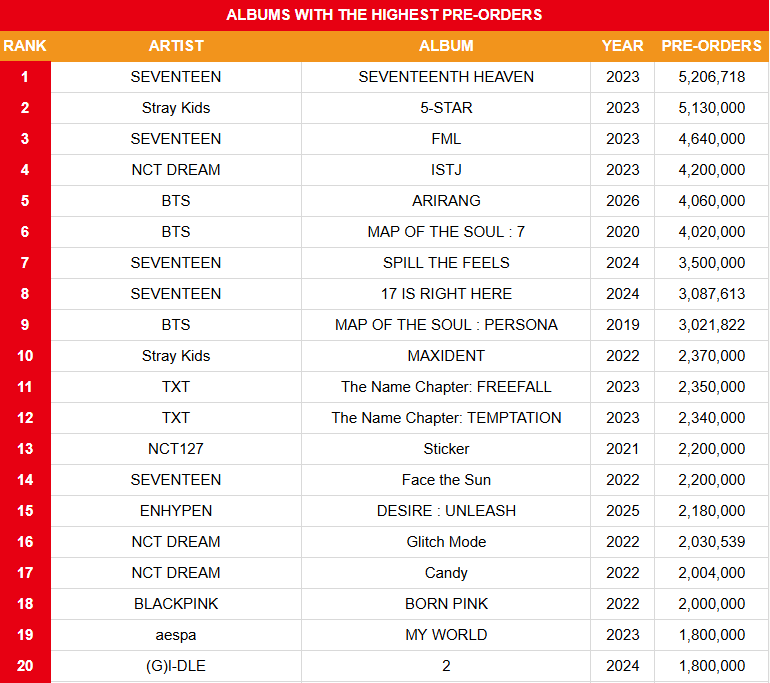Image resolution: width=770 pixels, height=683 pixels.
Task: Click artist cell 'aespa'
Action: pyautogui.click(x=176, y=635)
